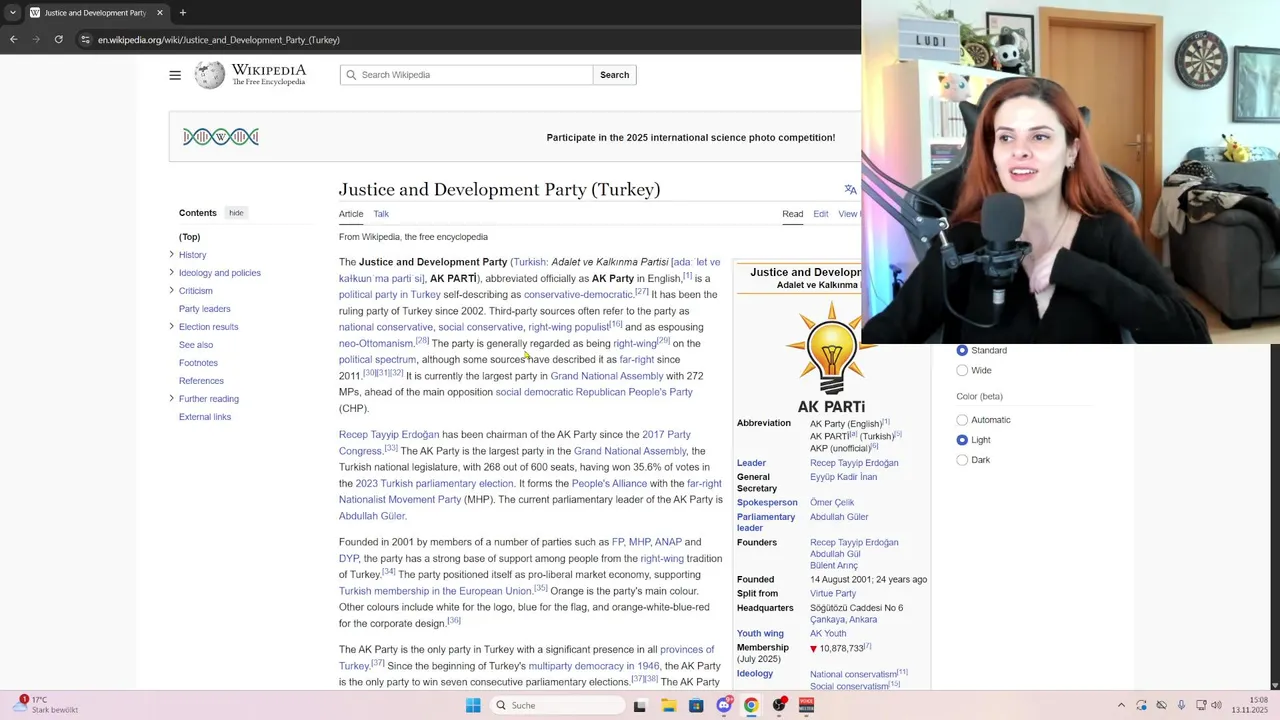
Task: Expand the Criticism section in Contents
Action: (171, 290)
